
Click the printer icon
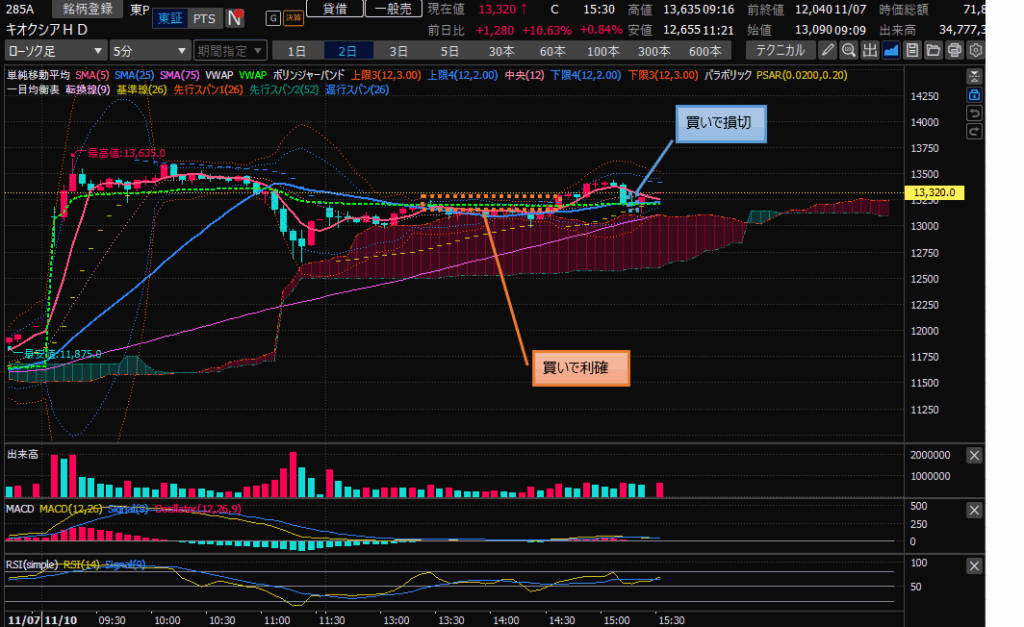coord(954,50)
